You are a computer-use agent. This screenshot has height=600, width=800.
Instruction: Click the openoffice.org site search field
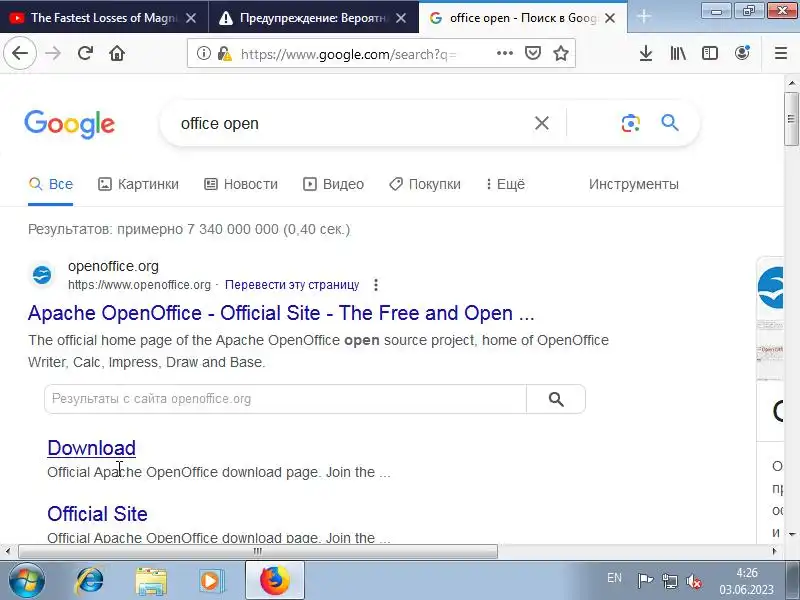coord(285,399)
